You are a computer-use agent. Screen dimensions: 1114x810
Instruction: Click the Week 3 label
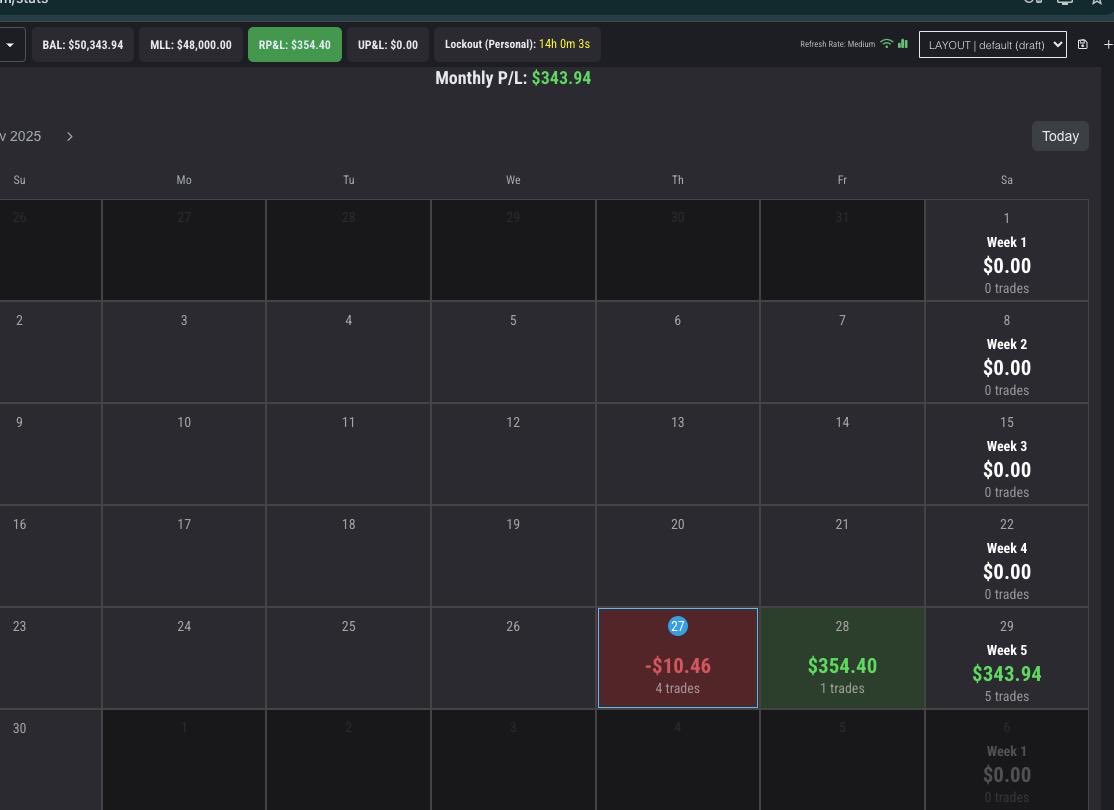[1007, 446]
